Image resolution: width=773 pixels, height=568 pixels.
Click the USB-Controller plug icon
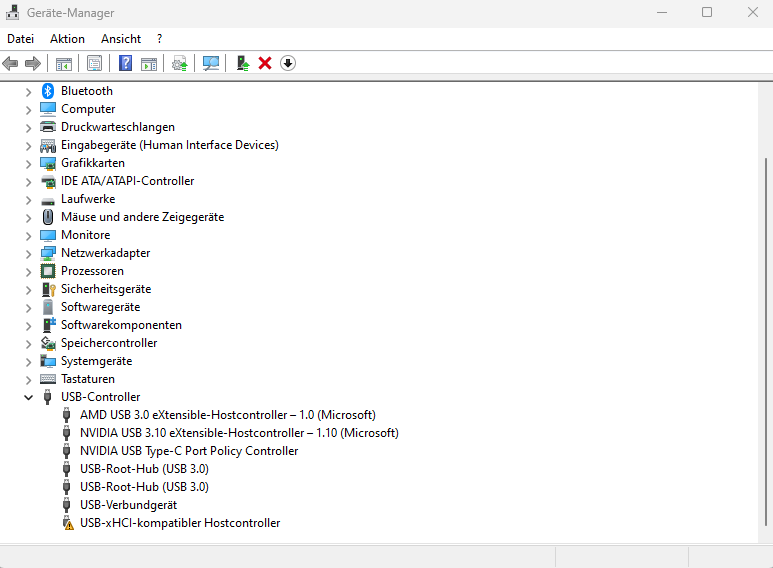(x=47, y=397)
